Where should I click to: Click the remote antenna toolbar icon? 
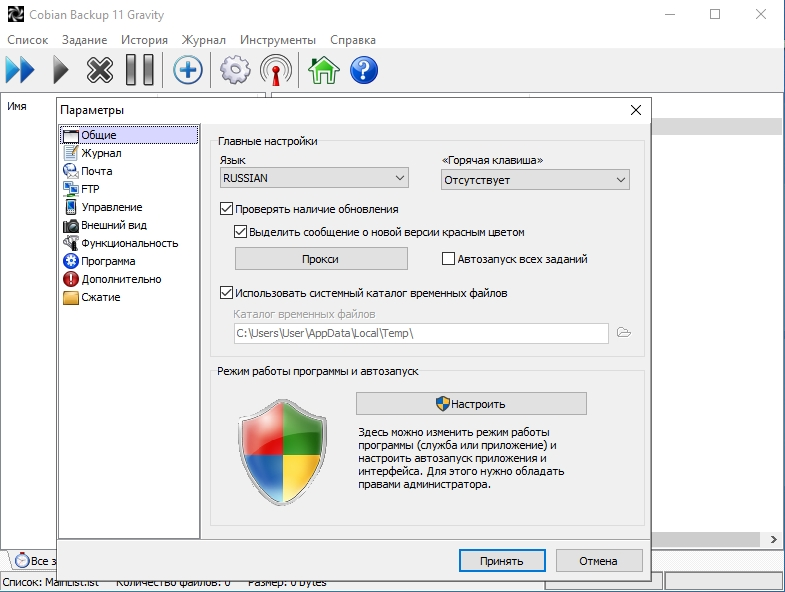click(275, 70)
